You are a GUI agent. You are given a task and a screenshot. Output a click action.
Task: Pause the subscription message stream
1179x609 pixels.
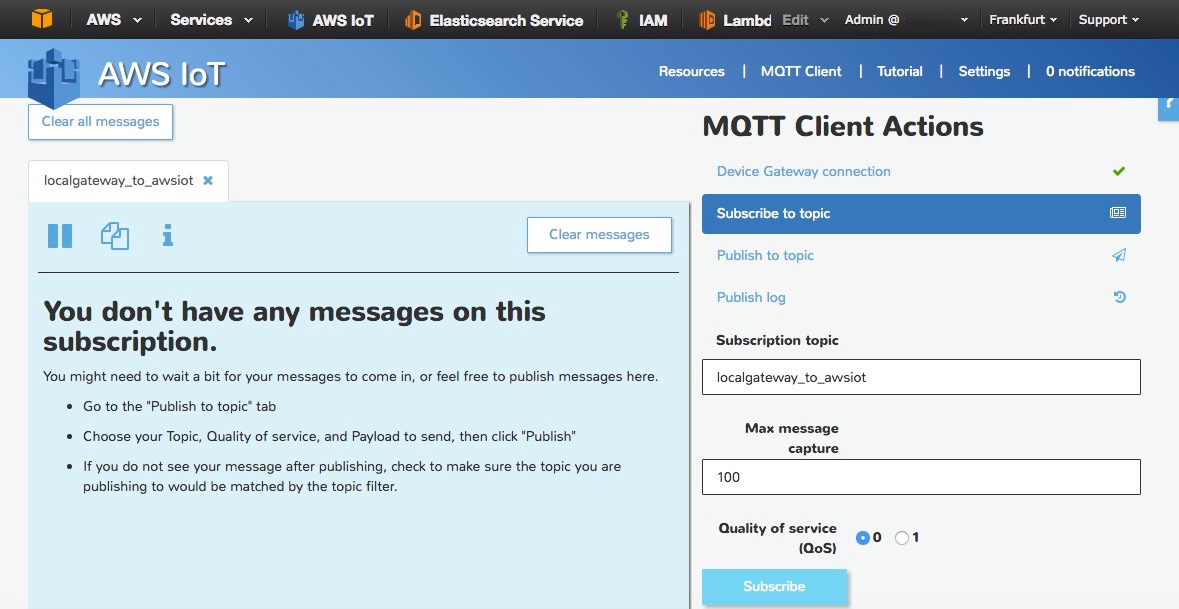[x=60, y=236]
